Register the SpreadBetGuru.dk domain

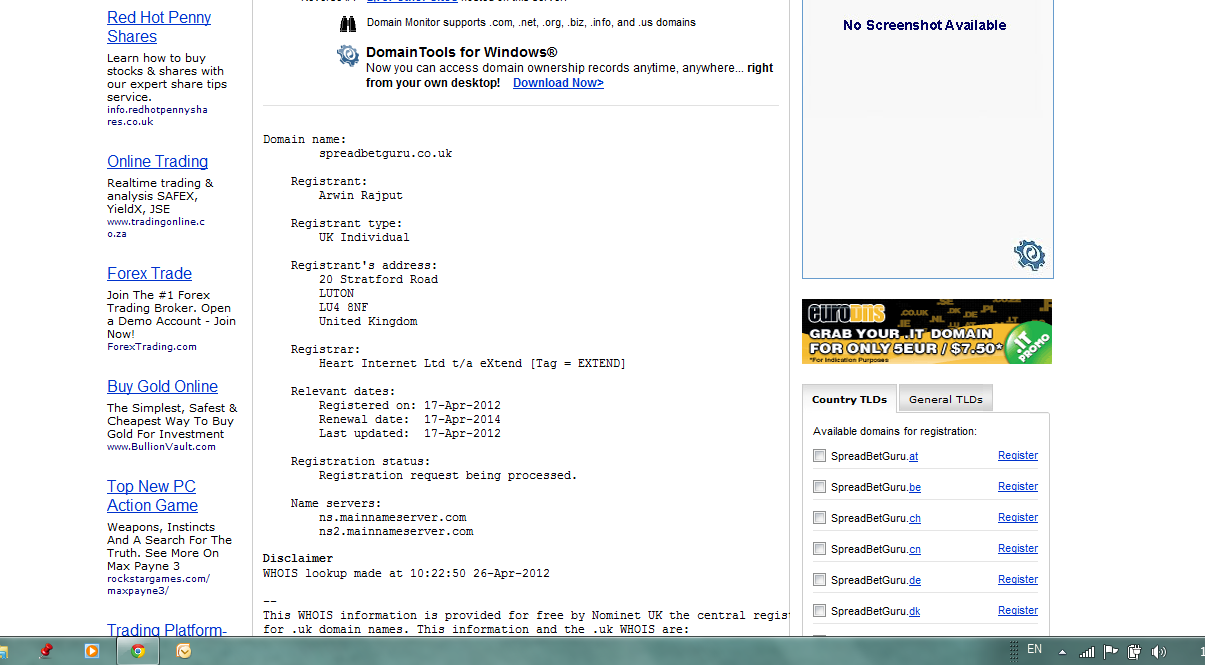[1018, 610]
